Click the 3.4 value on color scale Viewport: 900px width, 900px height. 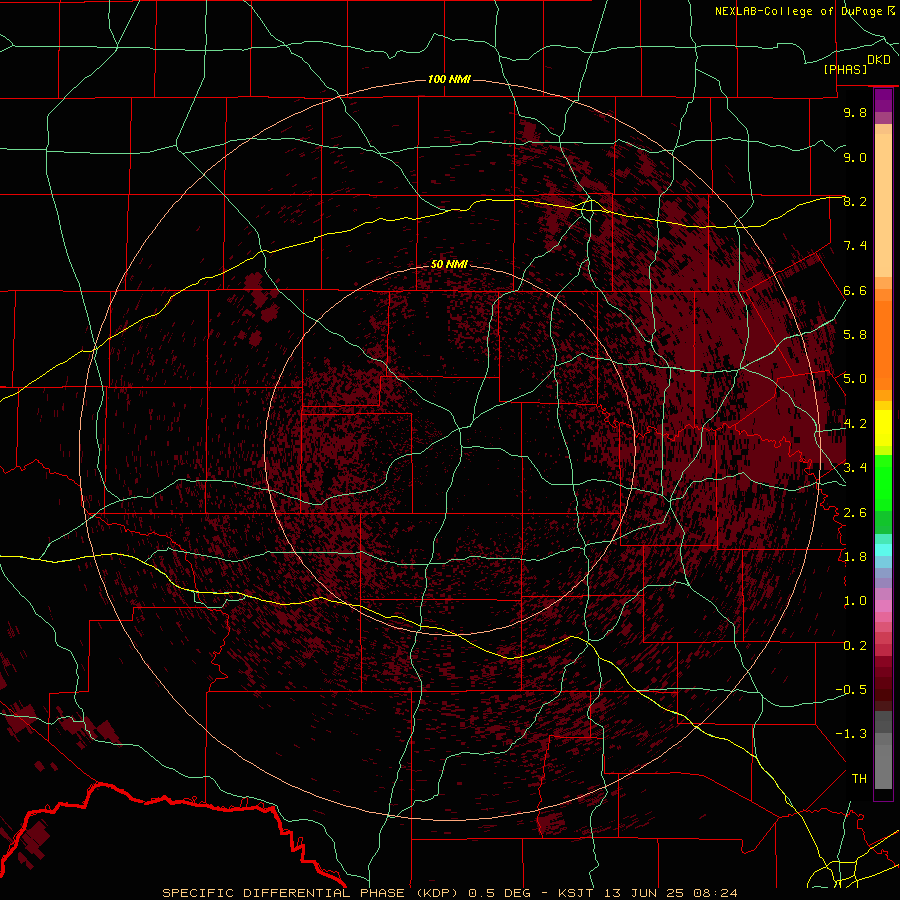pyautogui.click(x=855, y=468)
